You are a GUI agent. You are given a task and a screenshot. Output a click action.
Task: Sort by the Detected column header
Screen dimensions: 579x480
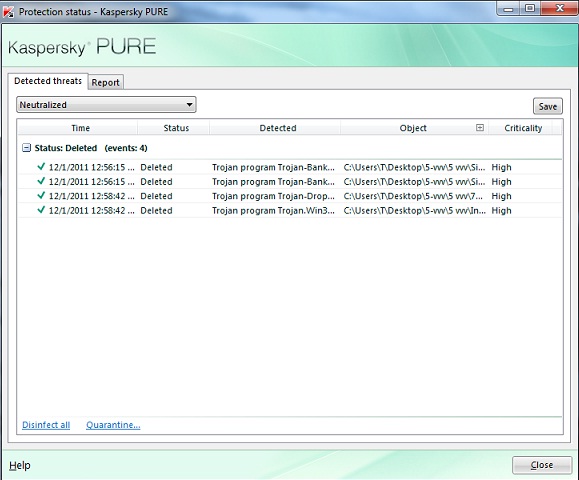click(x=275, y=128)
